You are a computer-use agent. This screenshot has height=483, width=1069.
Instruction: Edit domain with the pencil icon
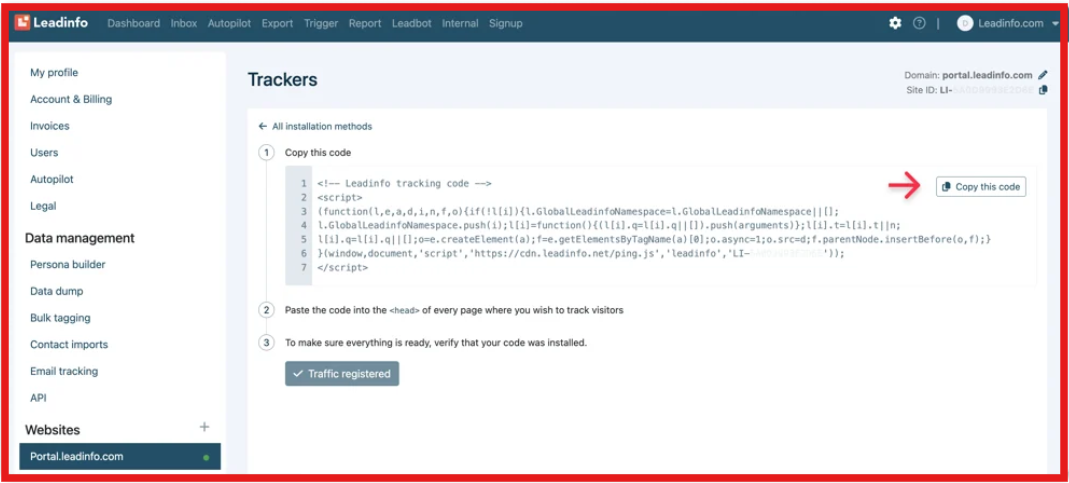click(x=1042, y=75)
